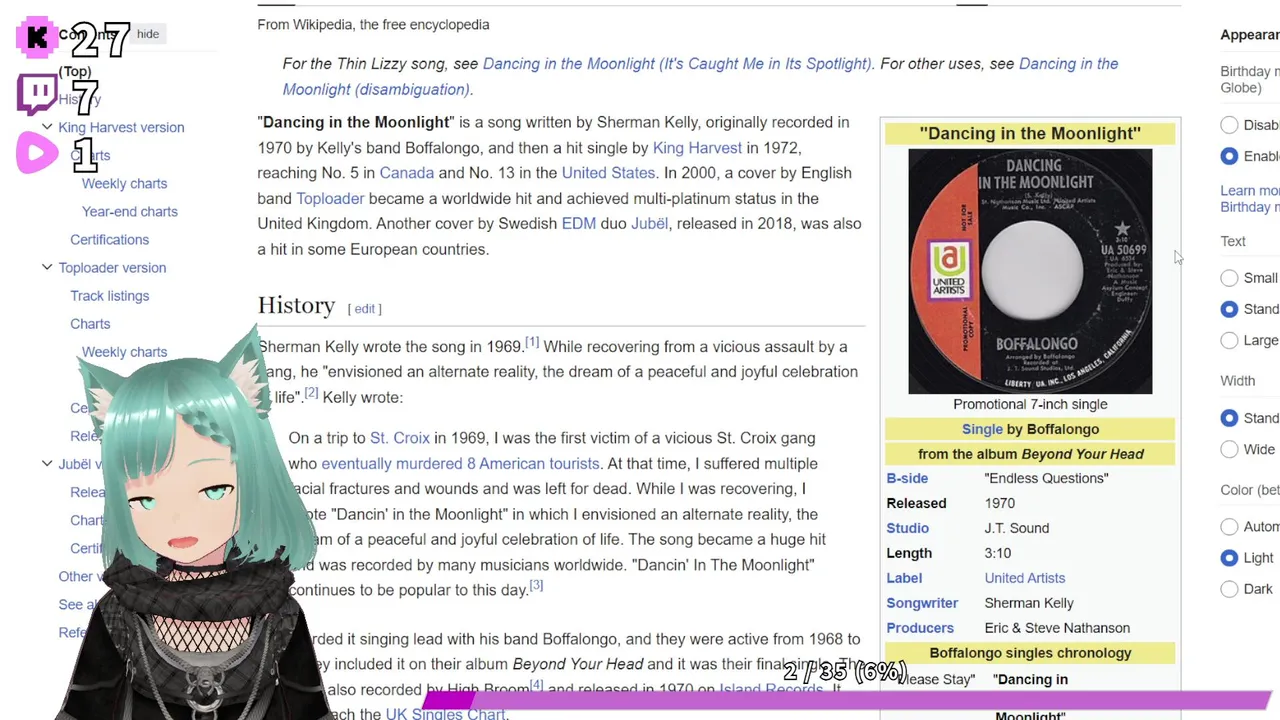Open the EDM article link
The width and height of the screenshot is (1280, 720).
tap(578, 223)
